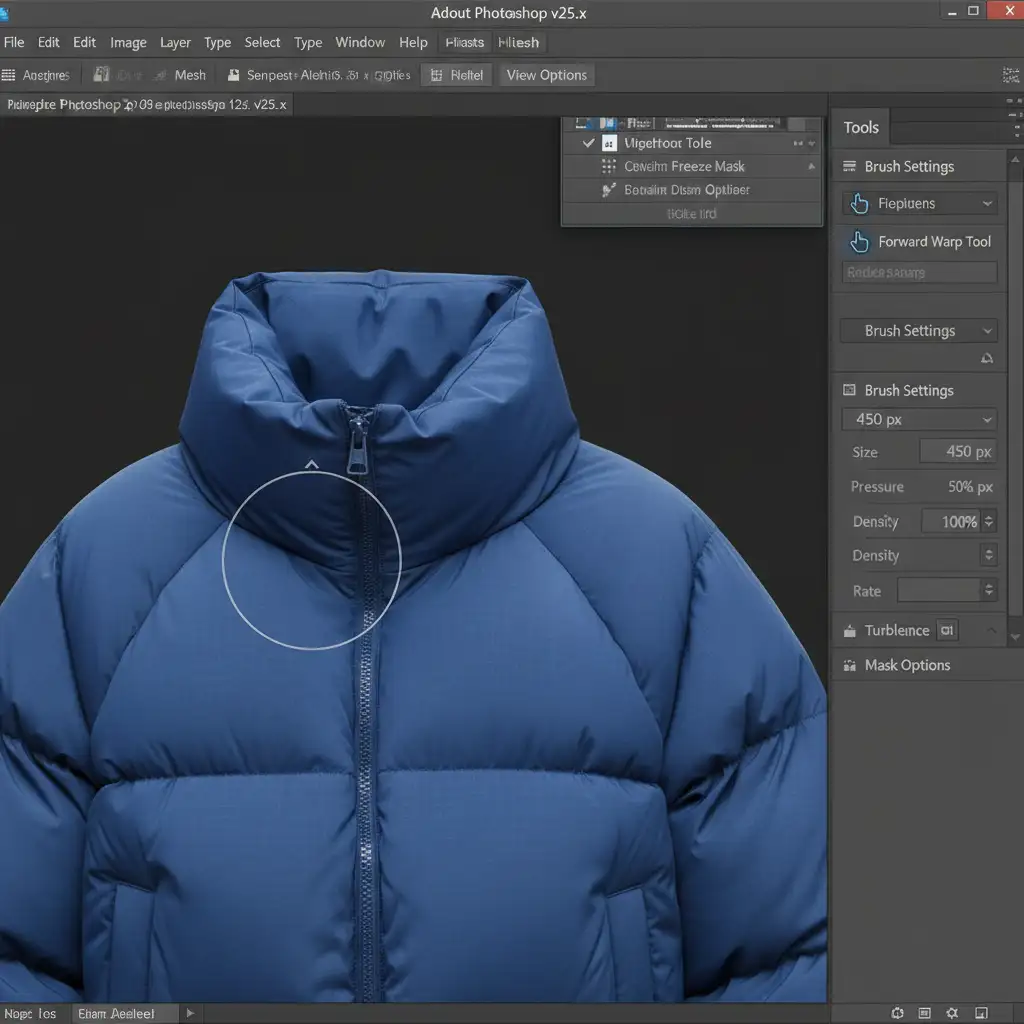Open the Window menu
1024x1024 pixels.
pos(360,43)
